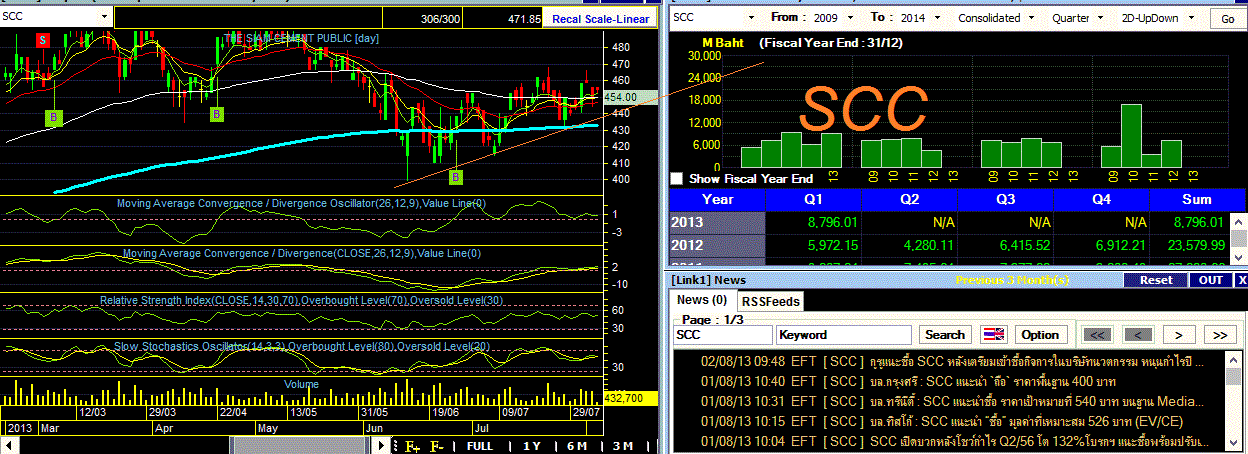Viewport: 1248px width, 454px height.
Task: Enable Show Fiscal Year End checkbox
Action: coord(677,178)
